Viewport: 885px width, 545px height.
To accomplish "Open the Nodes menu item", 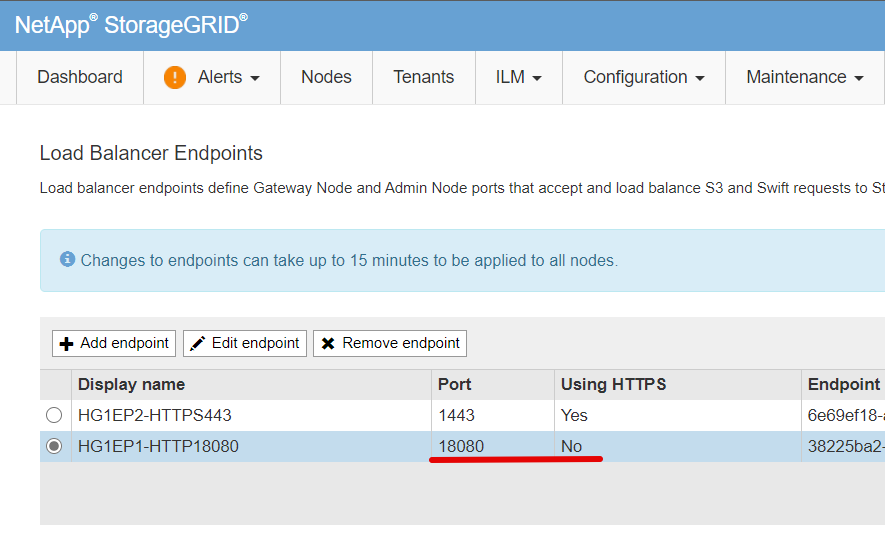I will [326, 77].
